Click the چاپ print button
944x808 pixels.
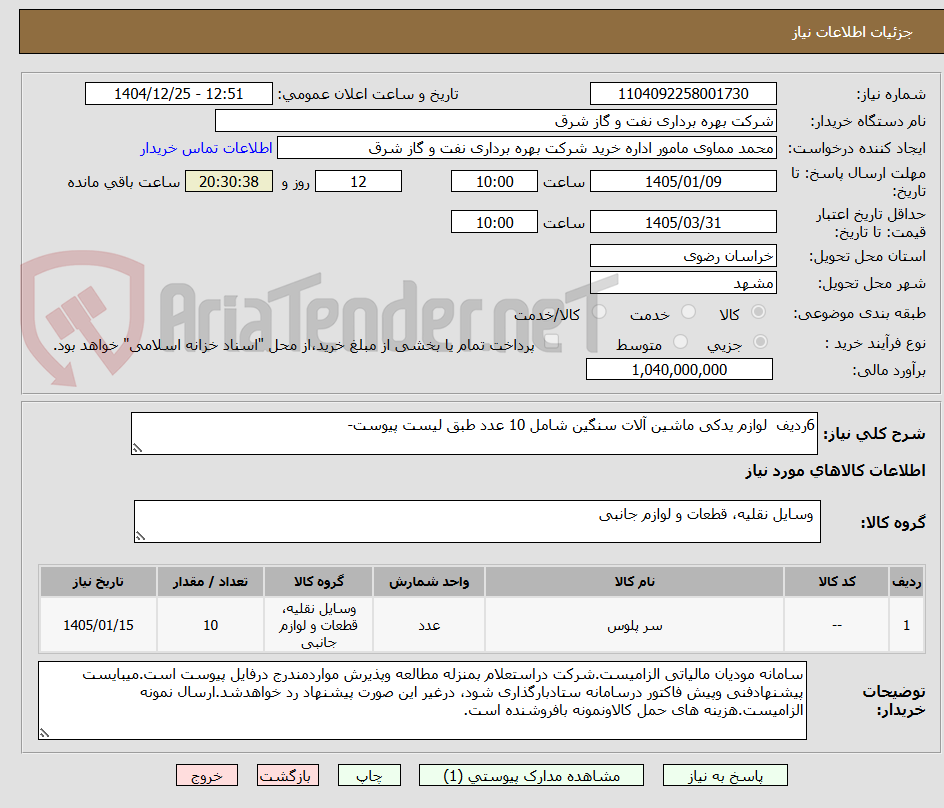click(x=369, y=775)
